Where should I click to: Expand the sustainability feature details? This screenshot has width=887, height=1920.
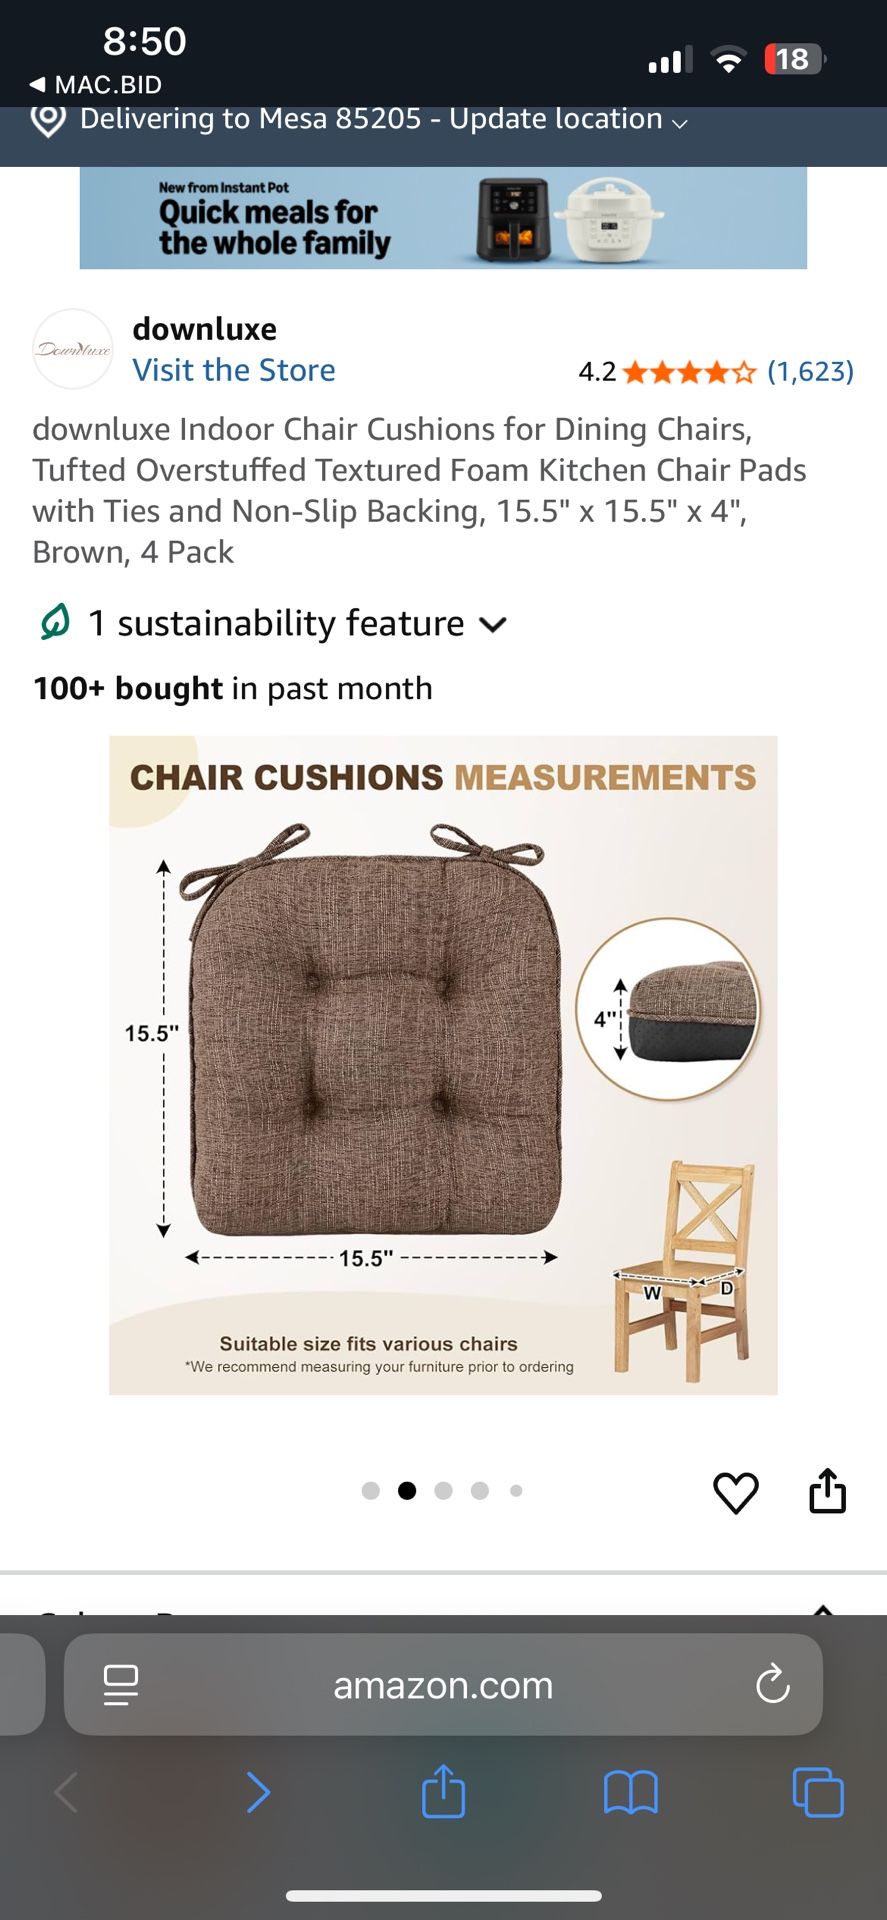[493, 624]
